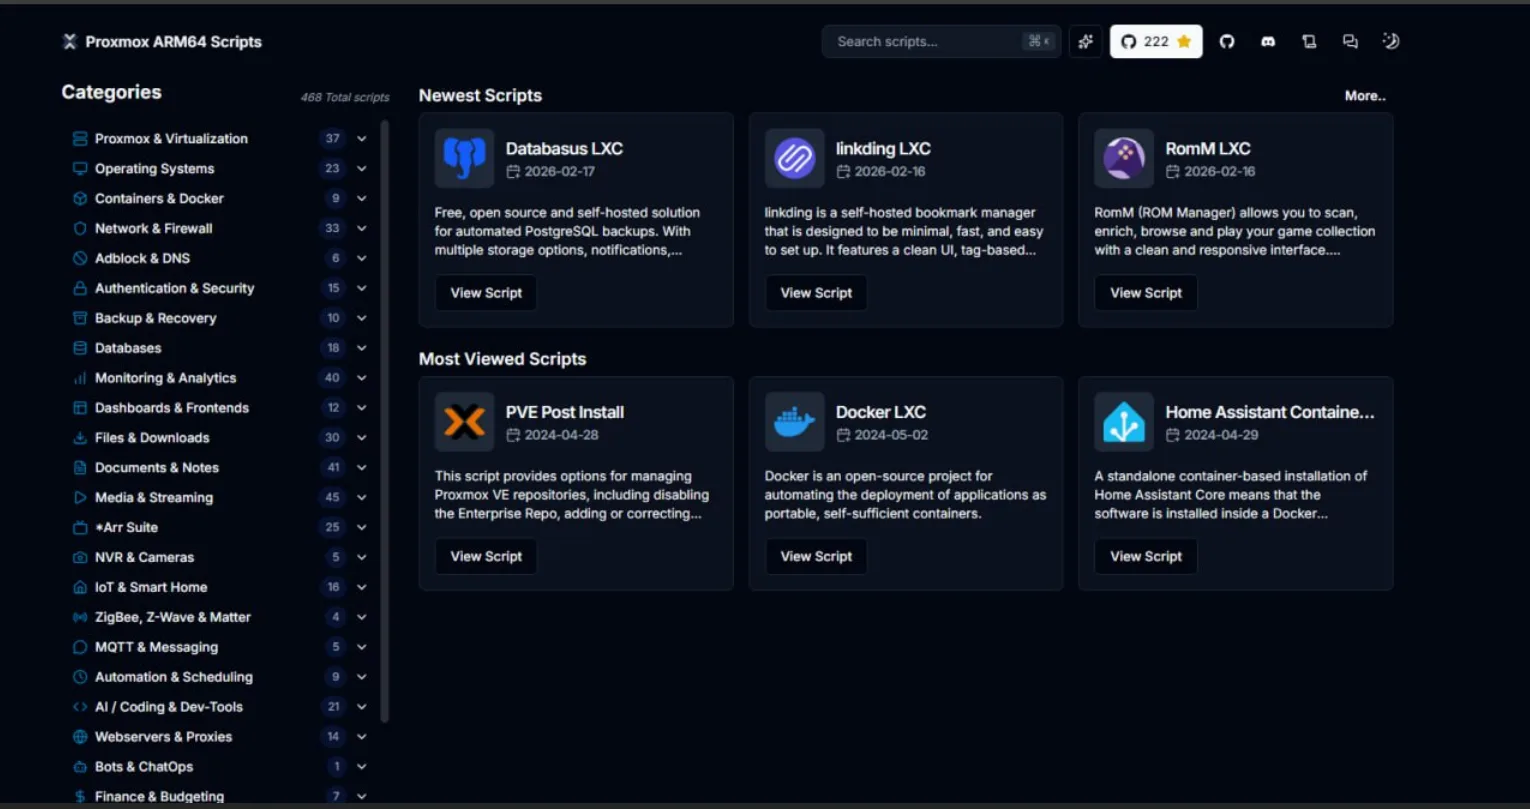Click the Adblock & DNS ban icon
Image resolution: width=1530 pixels, height=809 pixels.
80,258
